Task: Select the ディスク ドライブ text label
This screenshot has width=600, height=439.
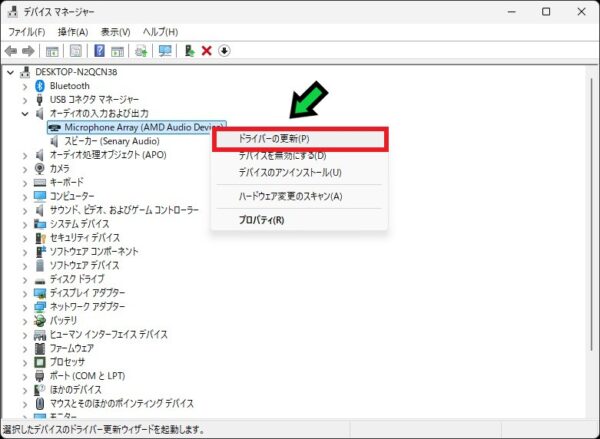Action: click(x=77, y=279)
